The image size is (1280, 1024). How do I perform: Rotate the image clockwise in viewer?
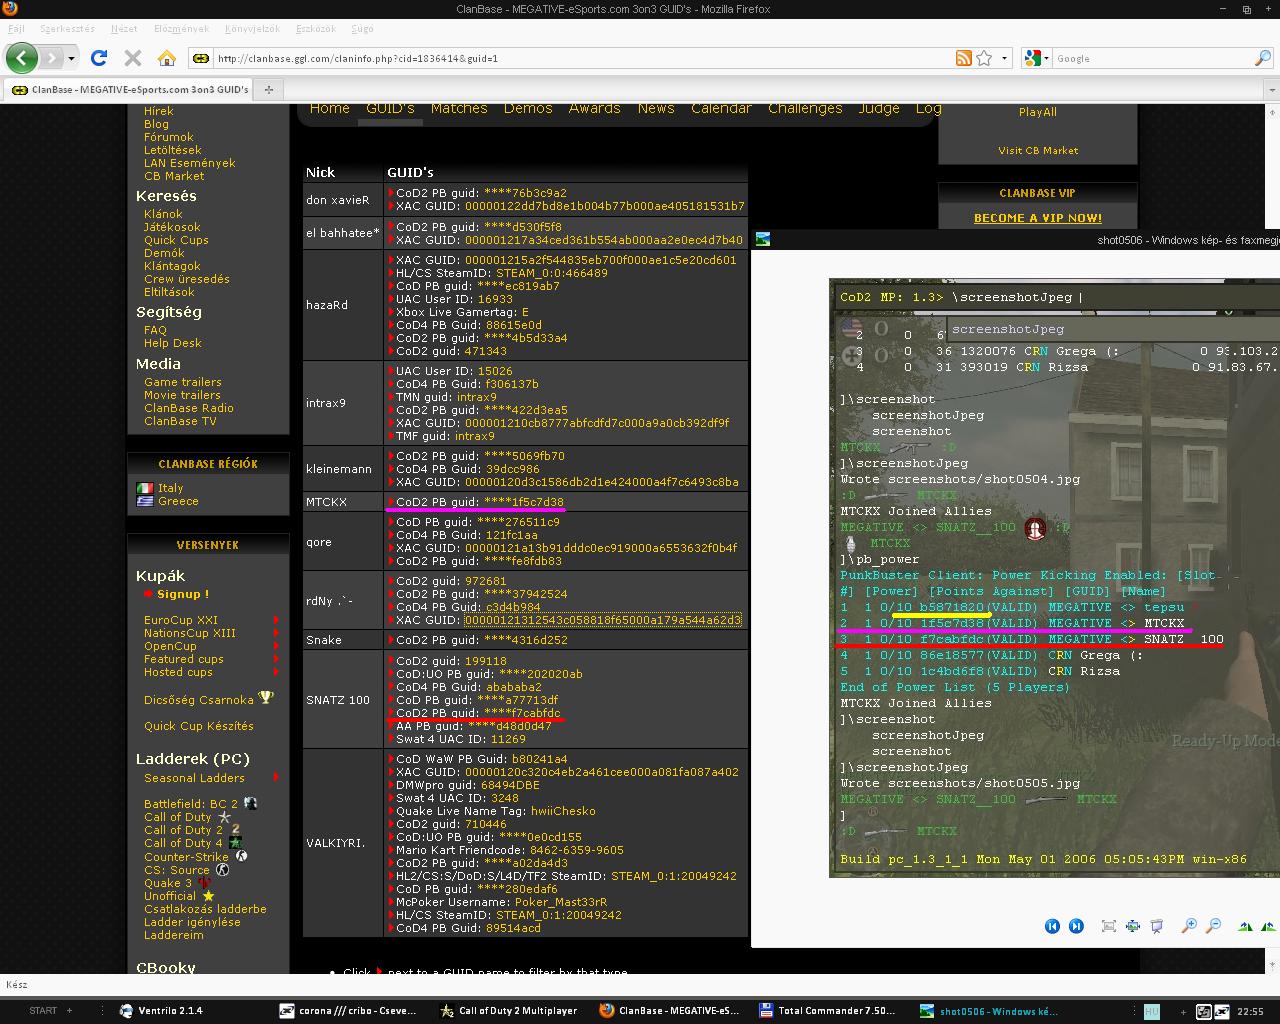pyautogui.click(x=1245, y=926)
